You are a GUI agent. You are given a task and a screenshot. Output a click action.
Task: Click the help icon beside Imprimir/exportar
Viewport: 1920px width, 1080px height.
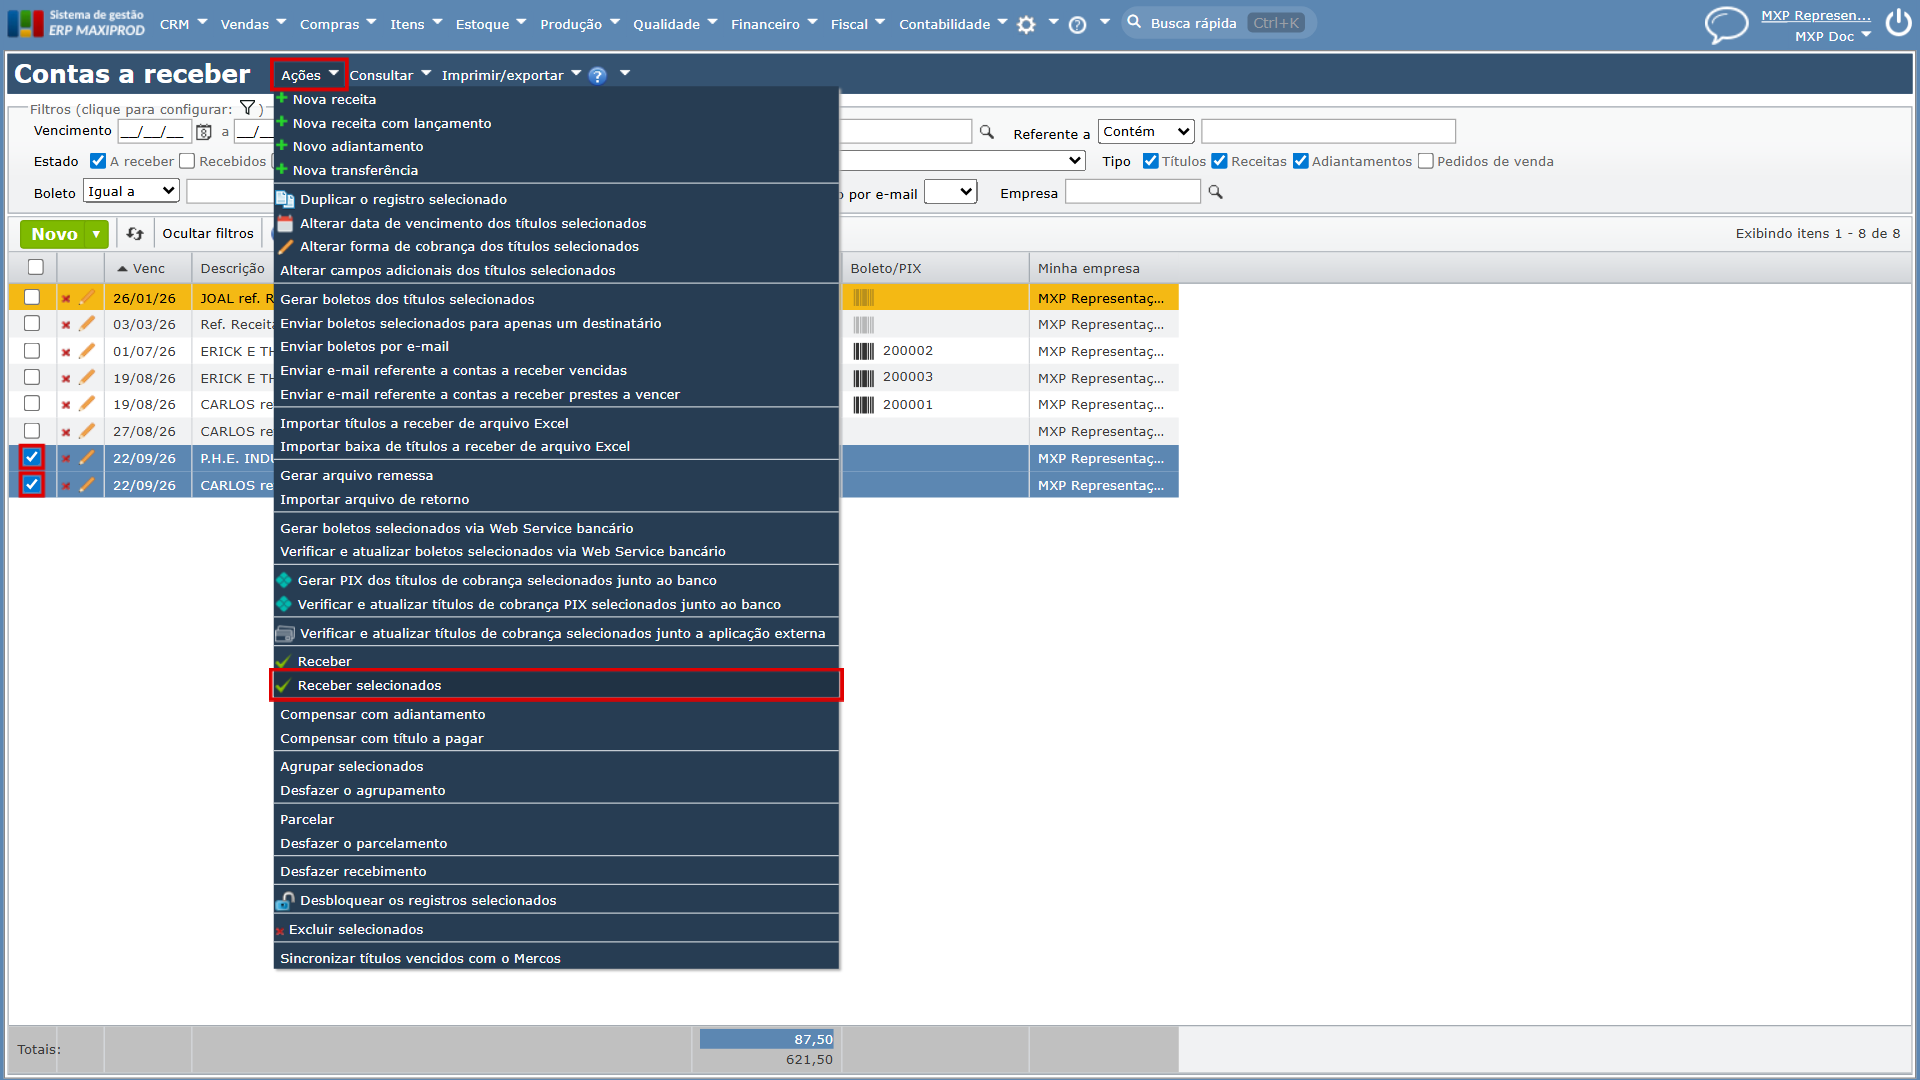(597, 76)
